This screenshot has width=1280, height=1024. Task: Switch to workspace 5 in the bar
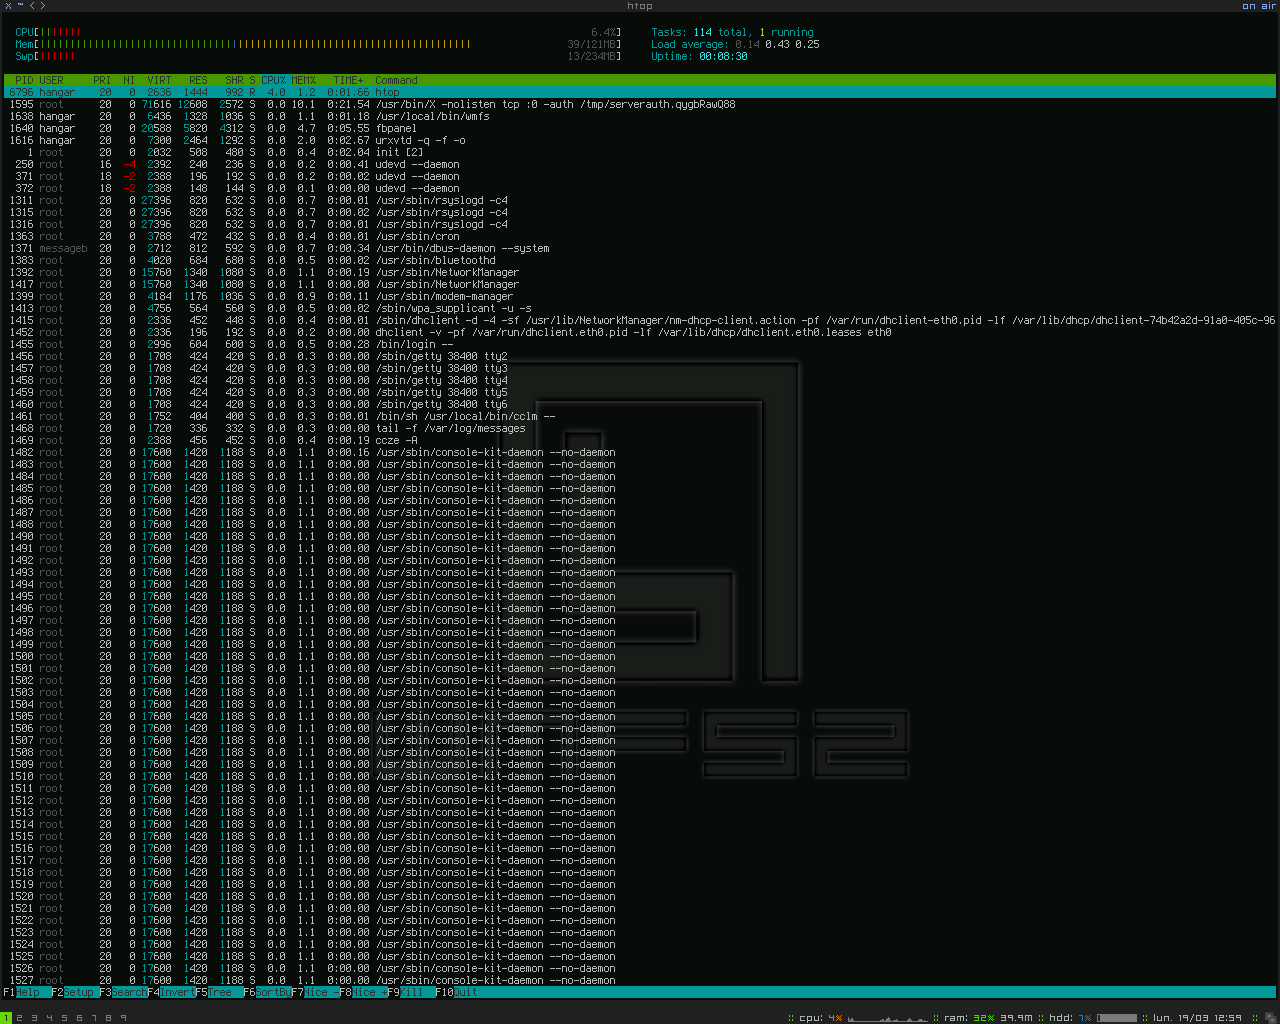[x=64, y=1018]
